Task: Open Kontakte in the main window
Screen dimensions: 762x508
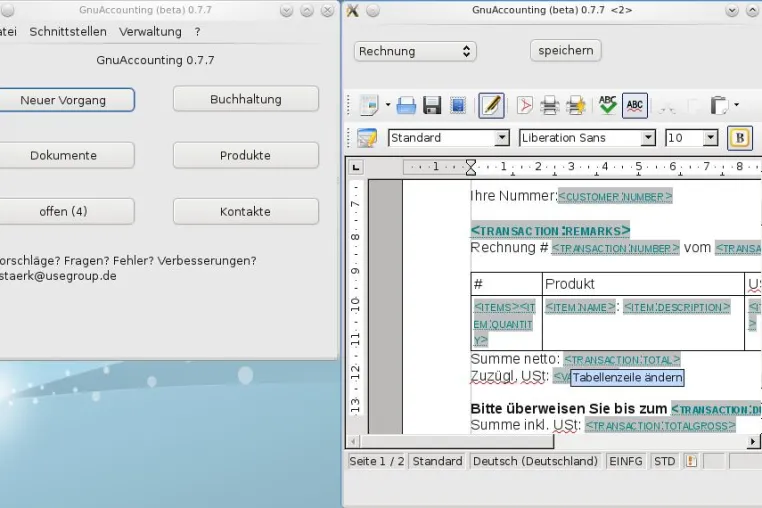Action: (246, 211)
